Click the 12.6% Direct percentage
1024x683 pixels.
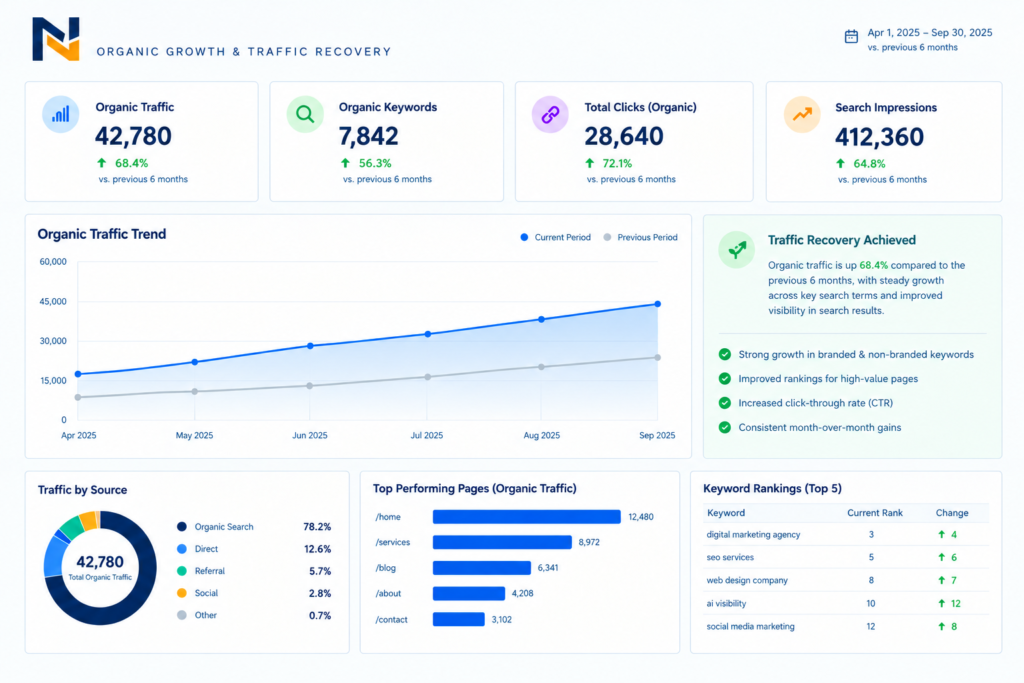coord(317,549)
